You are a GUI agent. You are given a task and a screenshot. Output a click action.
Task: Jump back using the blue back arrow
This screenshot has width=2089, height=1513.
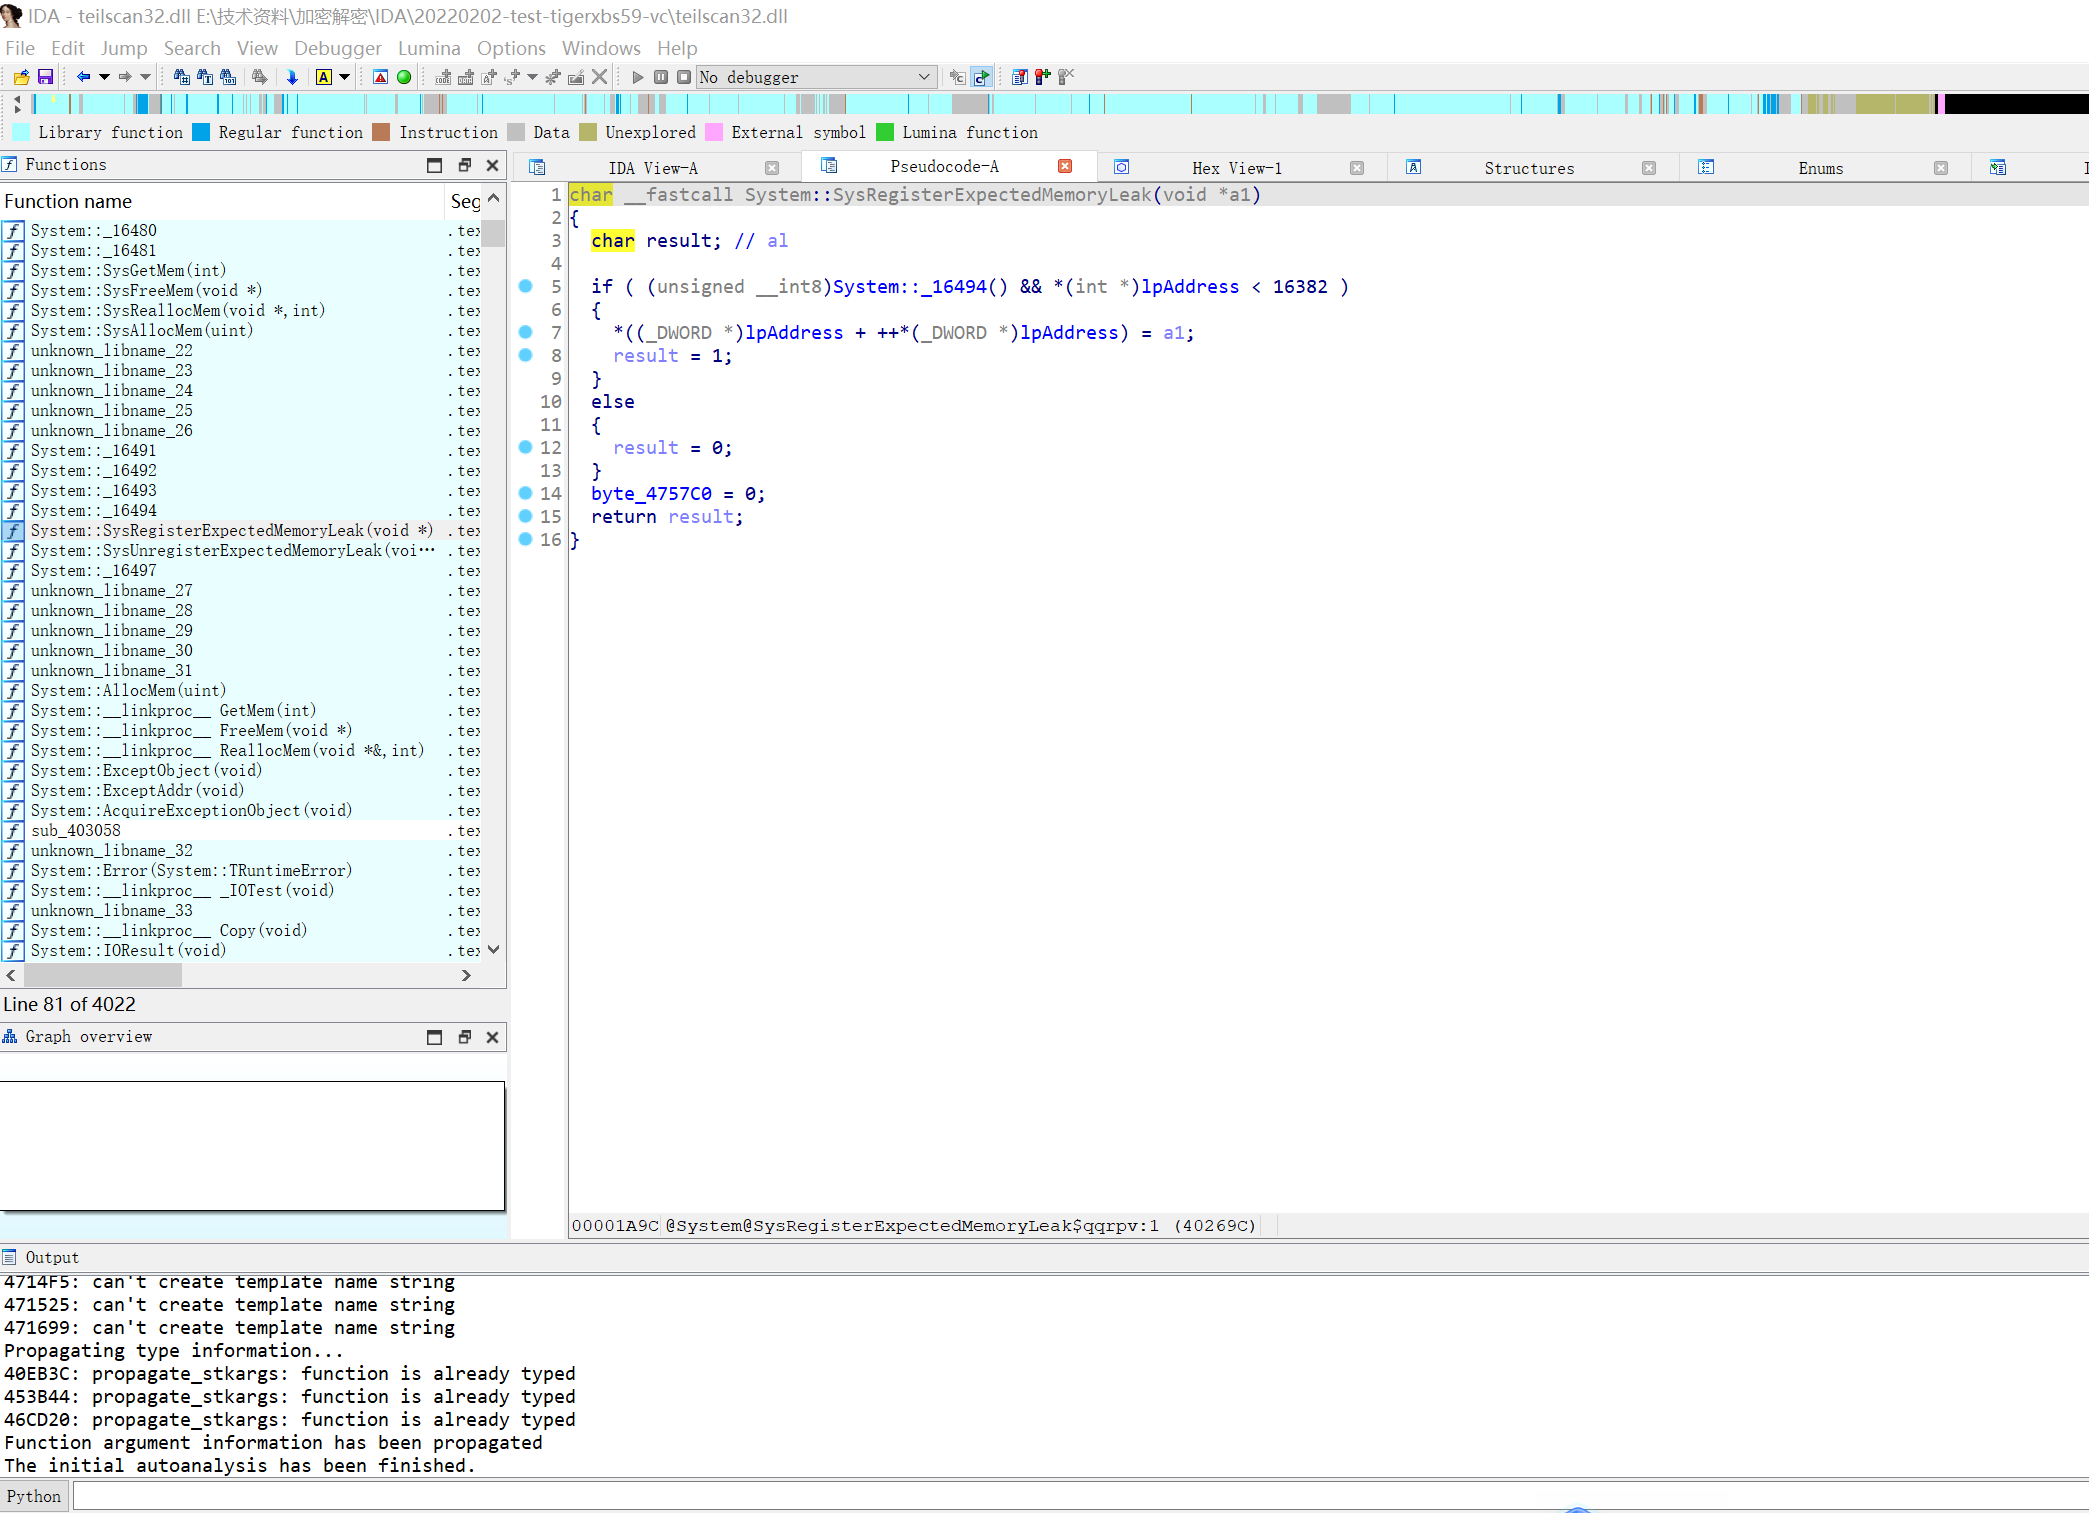click(x=84, y=77)
